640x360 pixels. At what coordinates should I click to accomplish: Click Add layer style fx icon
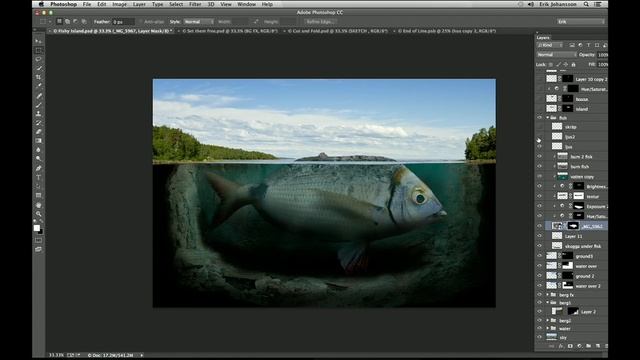561,346
